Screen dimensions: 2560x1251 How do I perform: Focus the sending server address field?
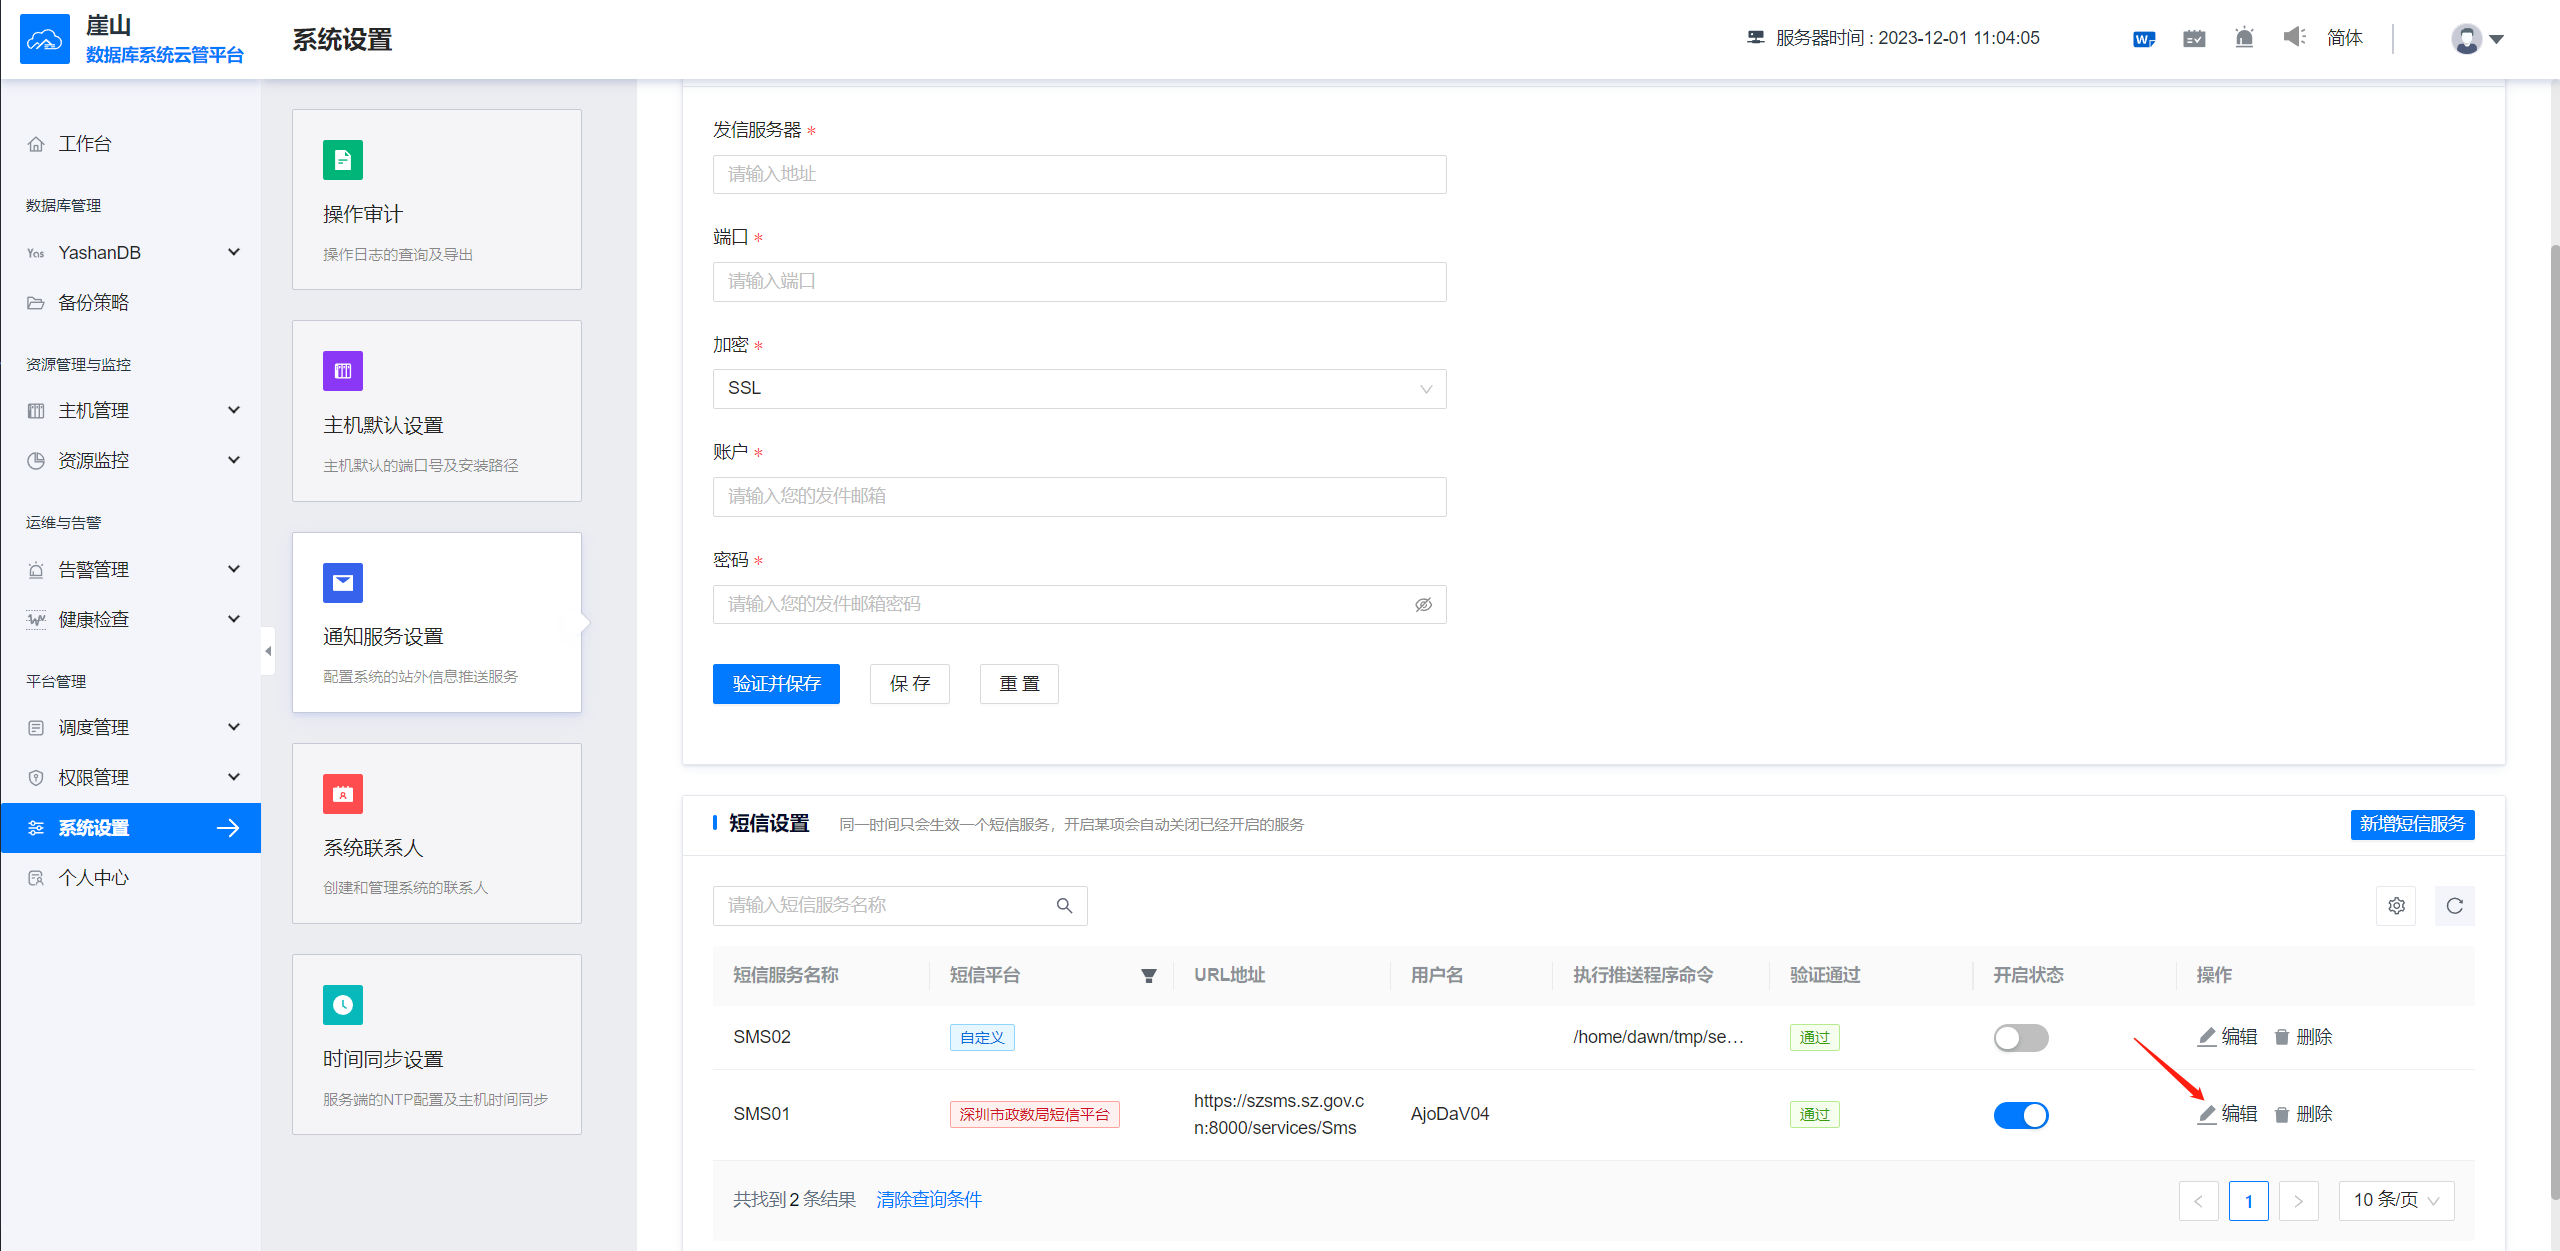tap(1079, 174)
